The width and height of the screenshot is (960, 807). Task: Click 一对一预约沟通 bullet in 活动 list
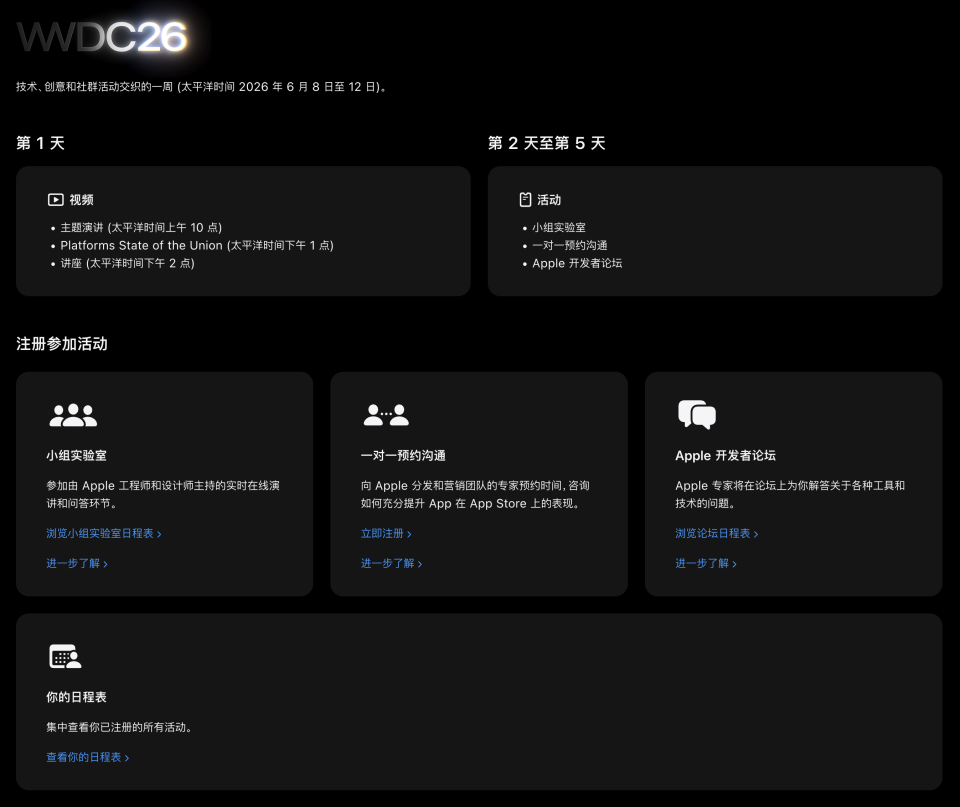point(569,246)
